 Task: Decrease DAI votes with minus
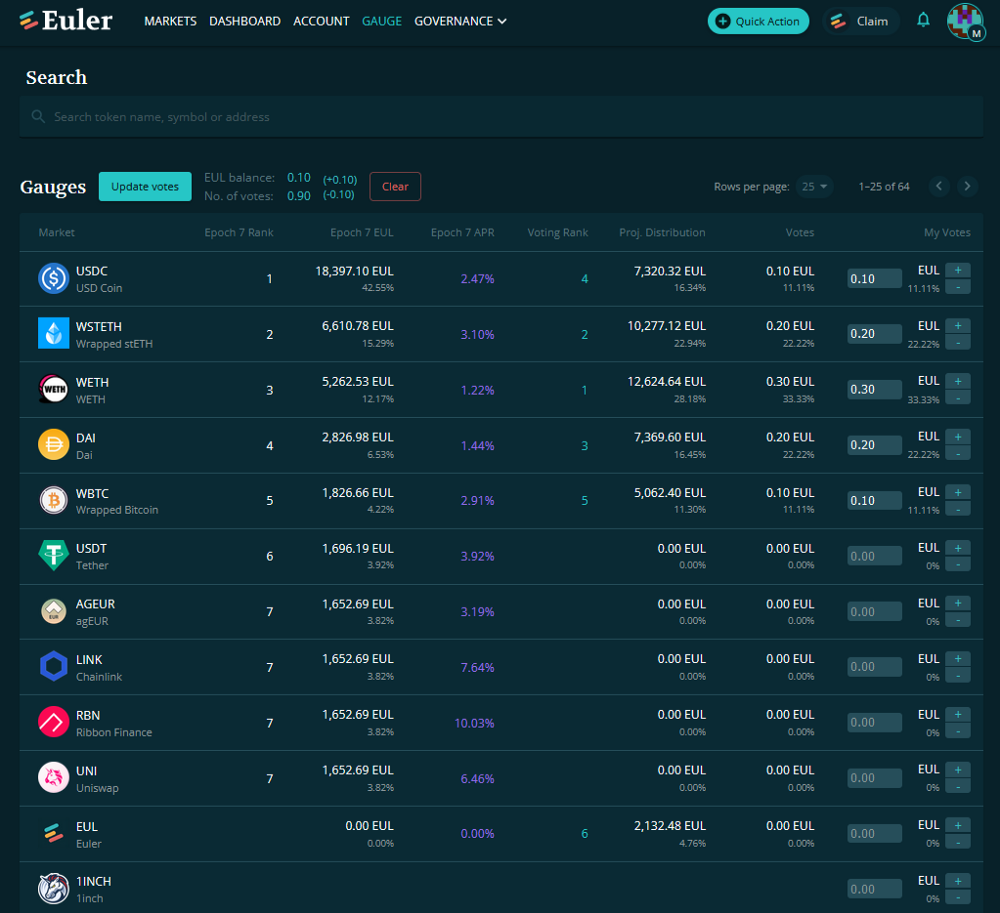(958, 454)
